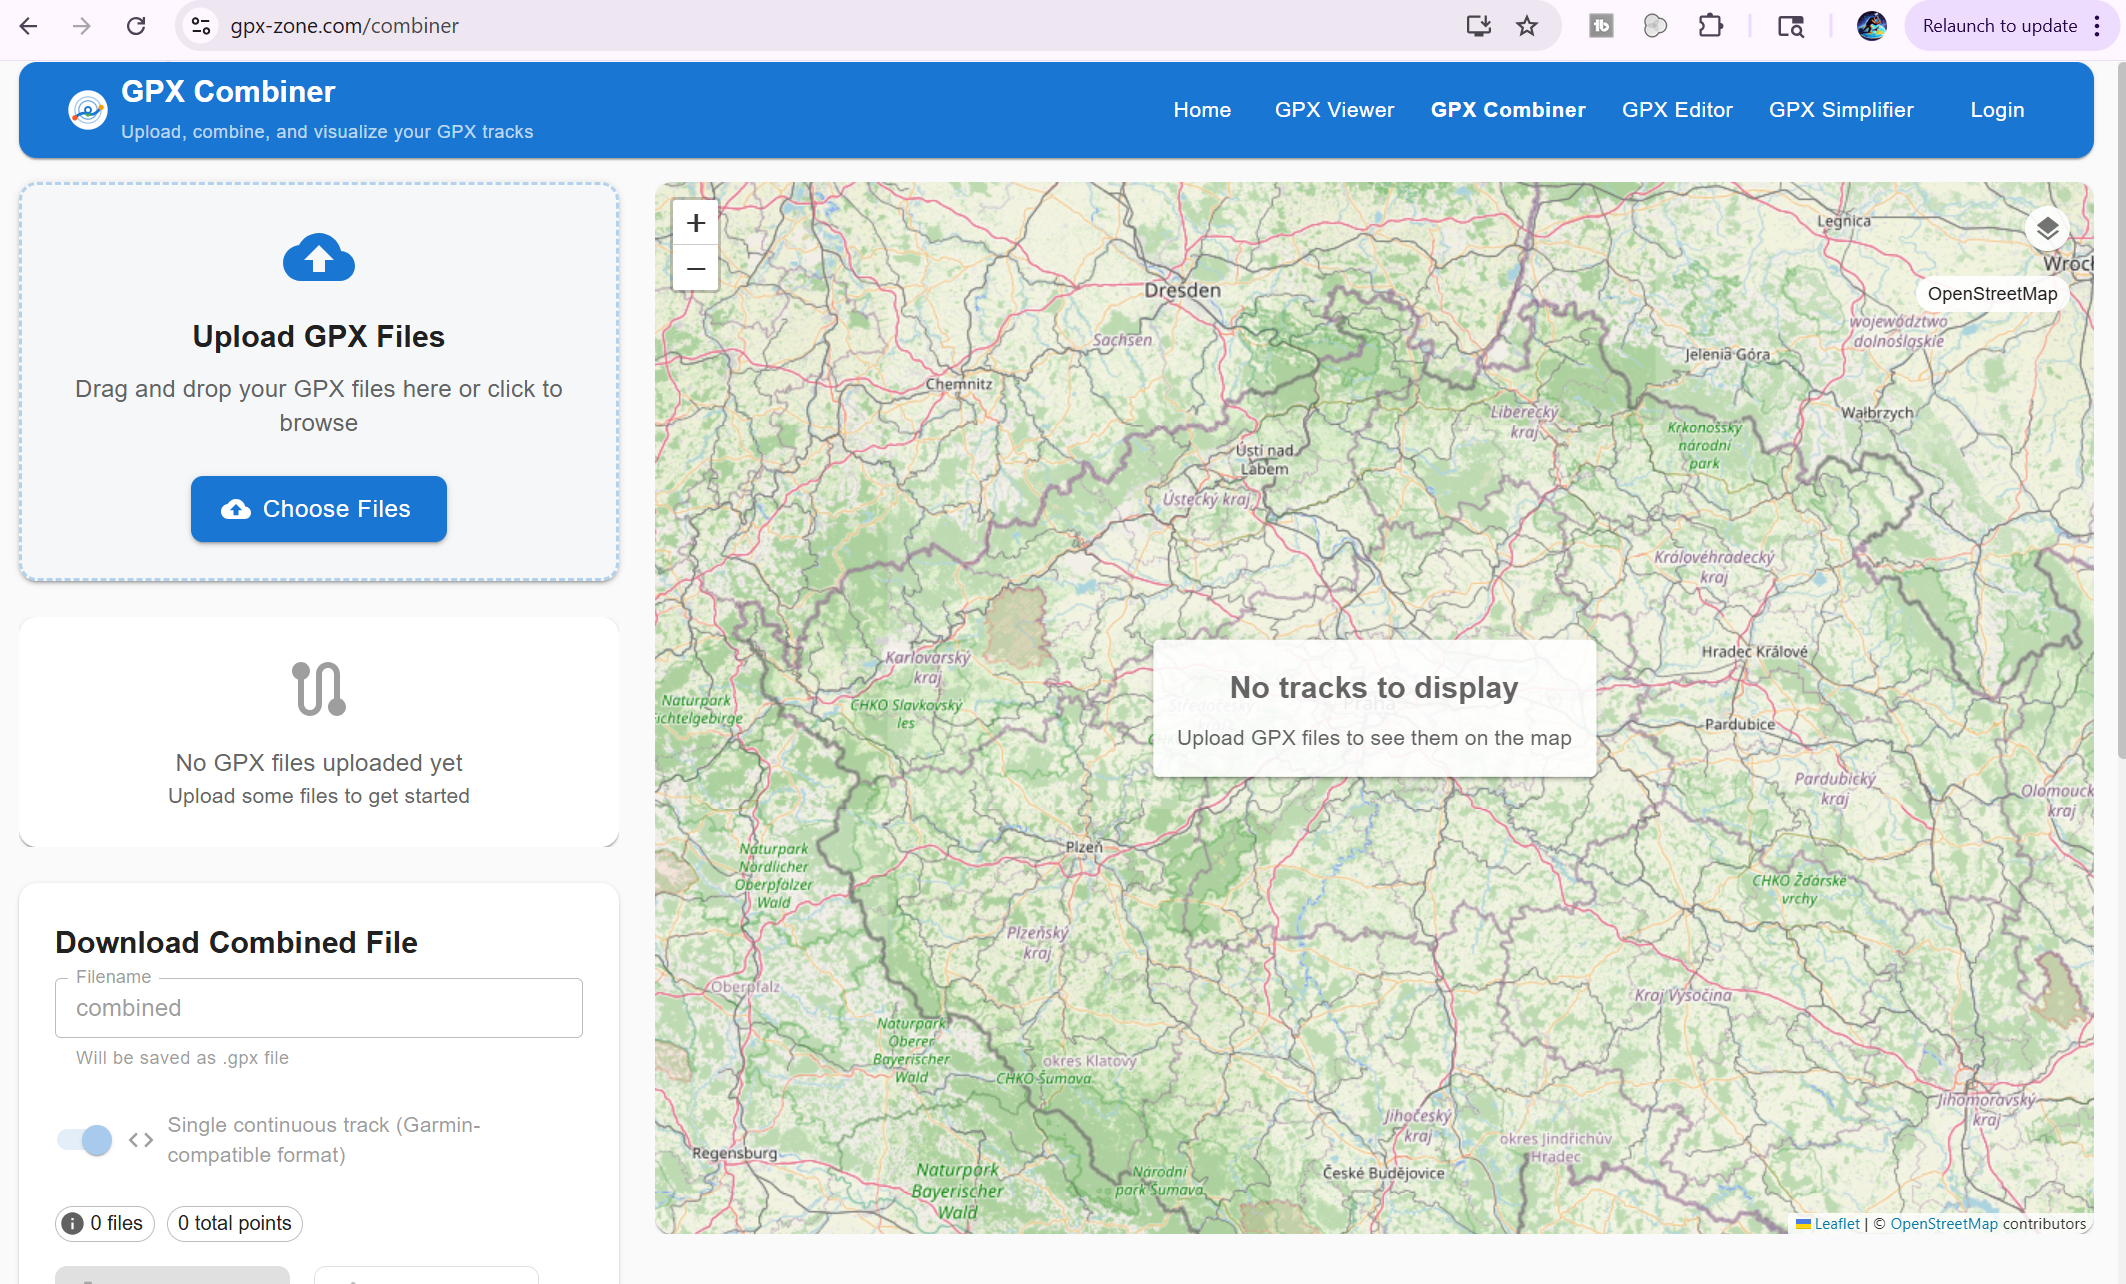Open the first browser extension icon
The image size is (2126, 1284).
(x=1602, y=26)
